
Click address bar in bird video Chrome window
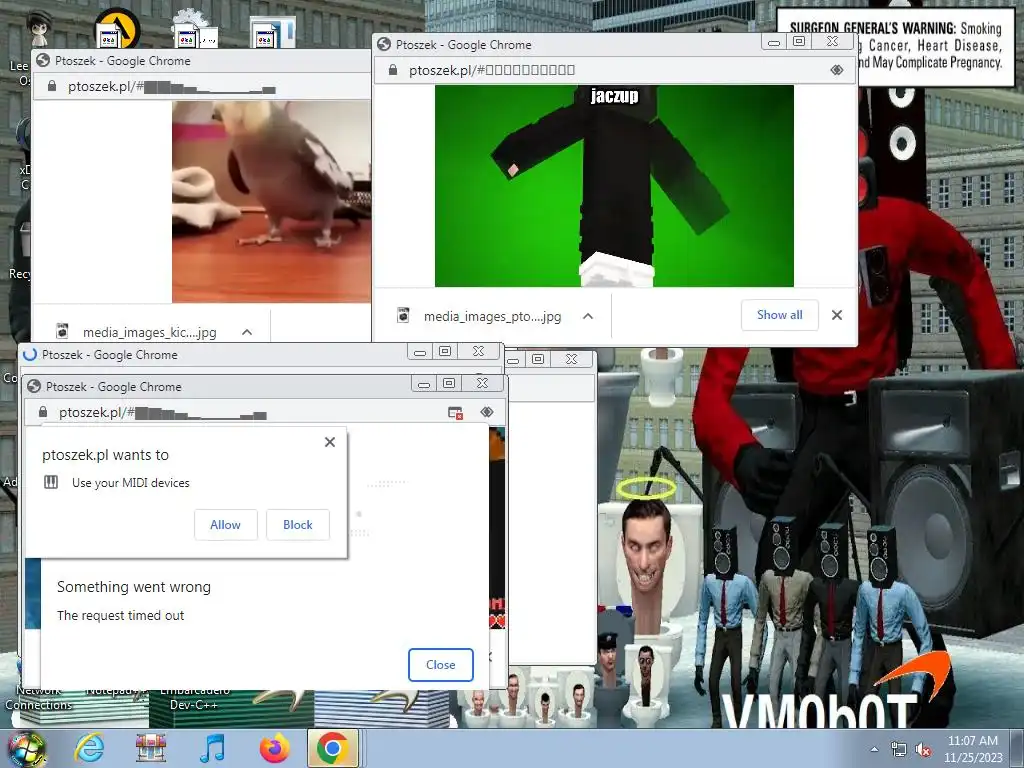click(202, 86)
